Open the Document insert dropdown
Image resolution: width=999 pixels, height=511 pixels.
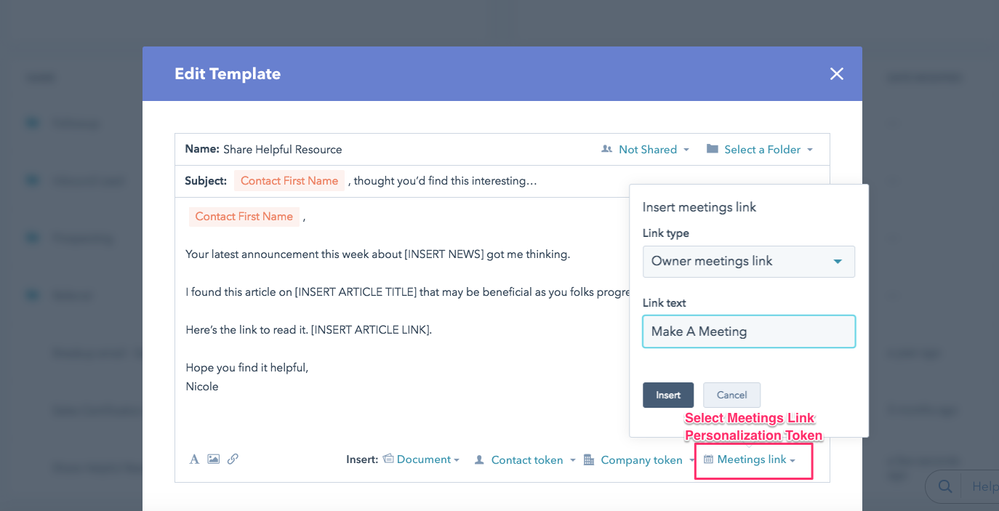(x=421, y=459)
